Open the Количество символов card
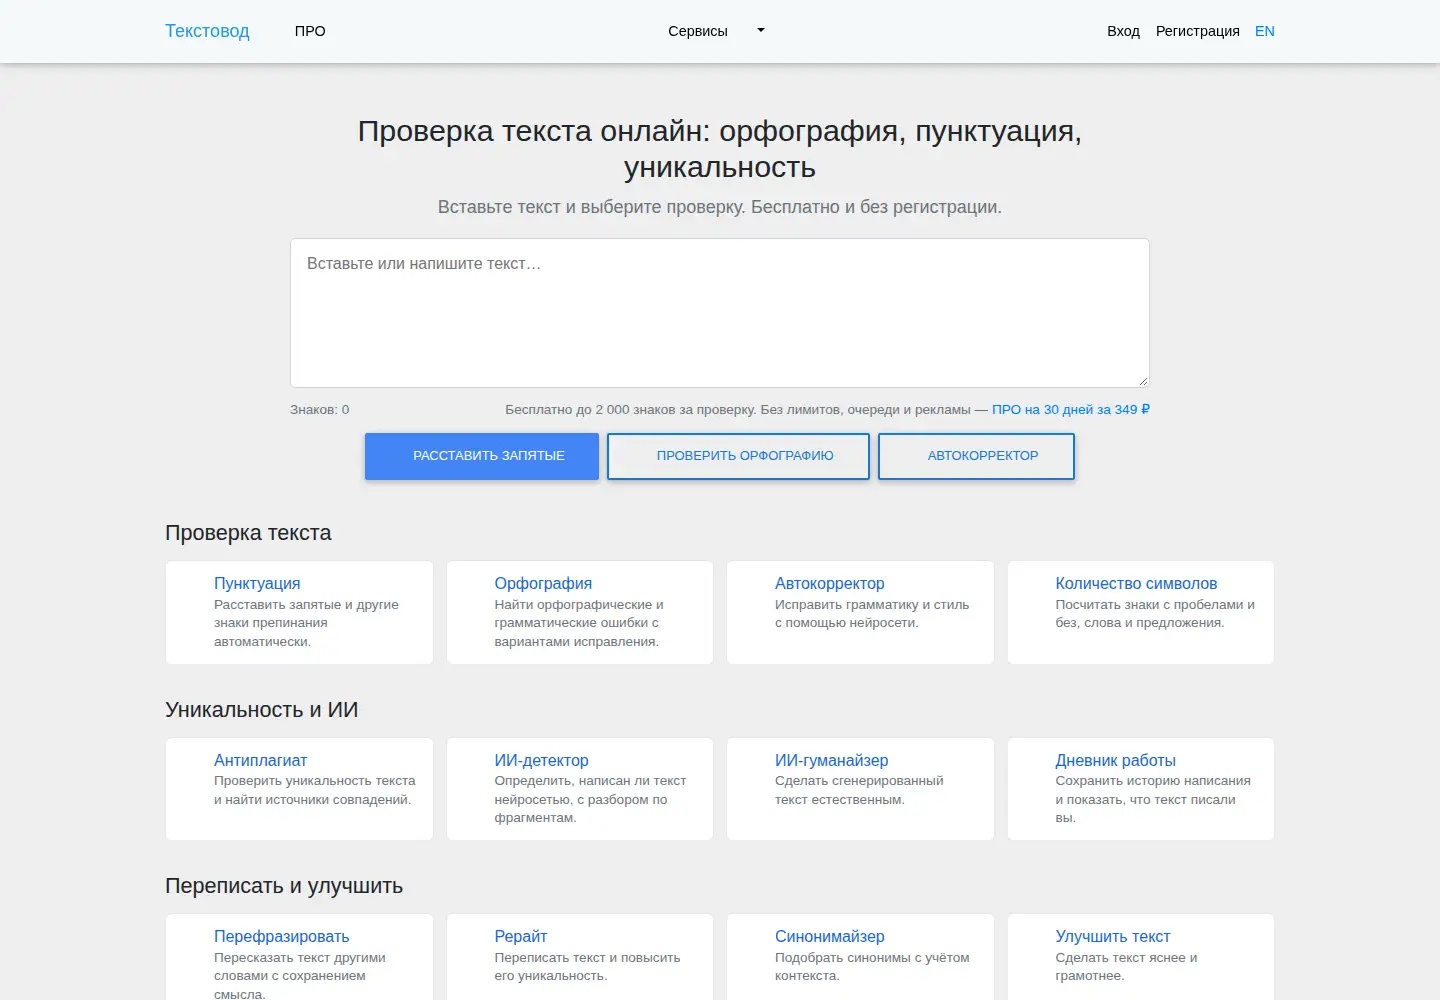1440x1000 pixels. 1141,612
